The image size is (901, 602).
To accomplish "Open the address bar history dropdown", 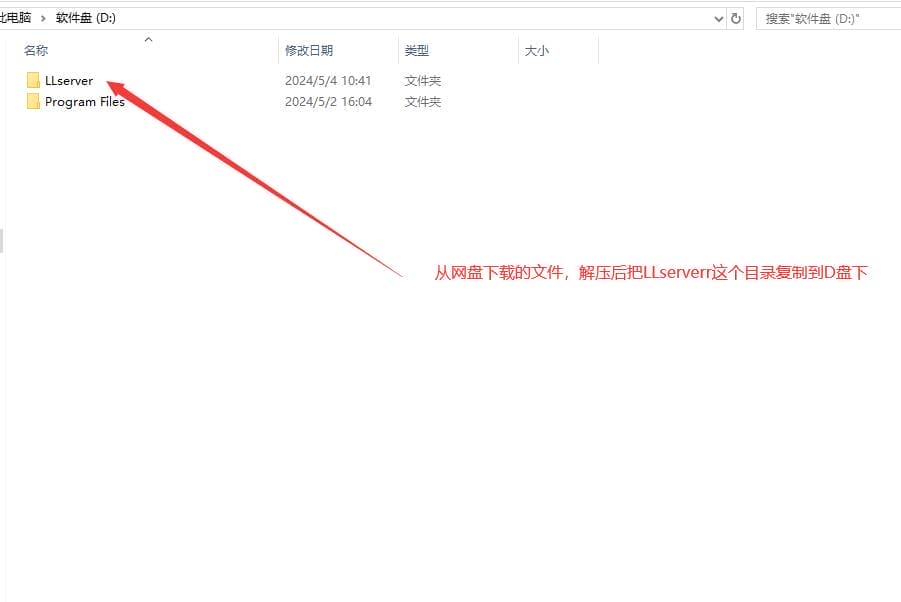I will tap(719, 18).
